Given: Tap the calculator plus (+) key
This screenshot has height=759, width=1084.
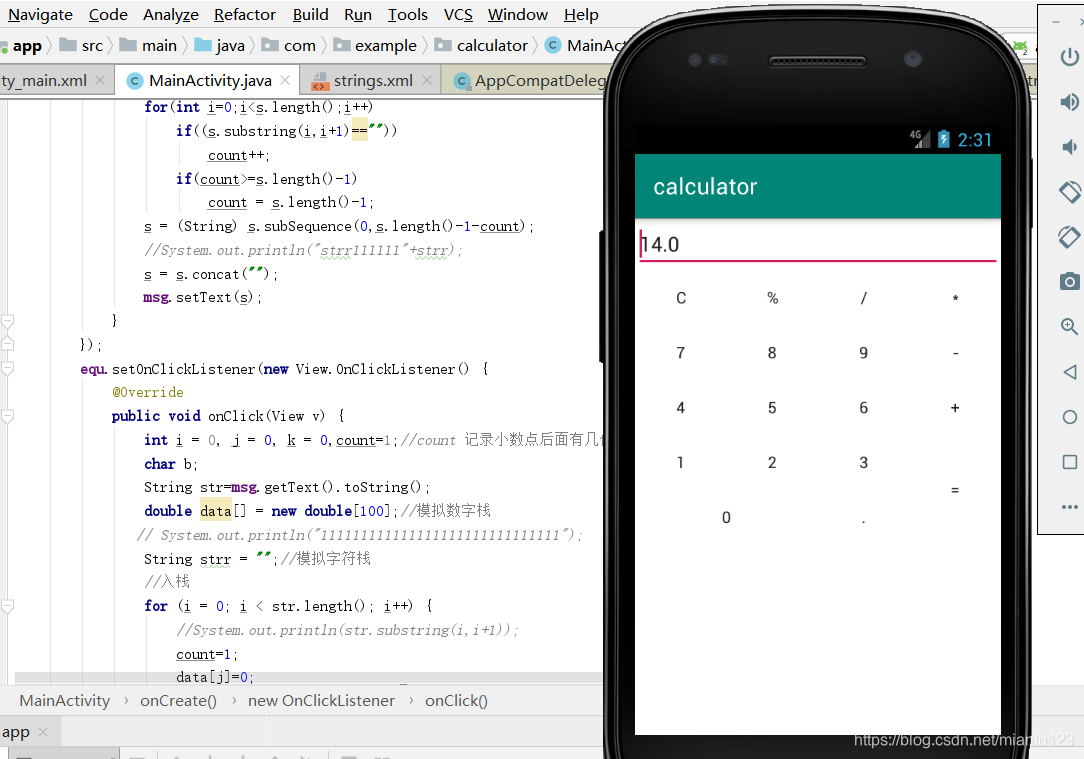Looking at the screenshot, I should click(x=955, y=408).
